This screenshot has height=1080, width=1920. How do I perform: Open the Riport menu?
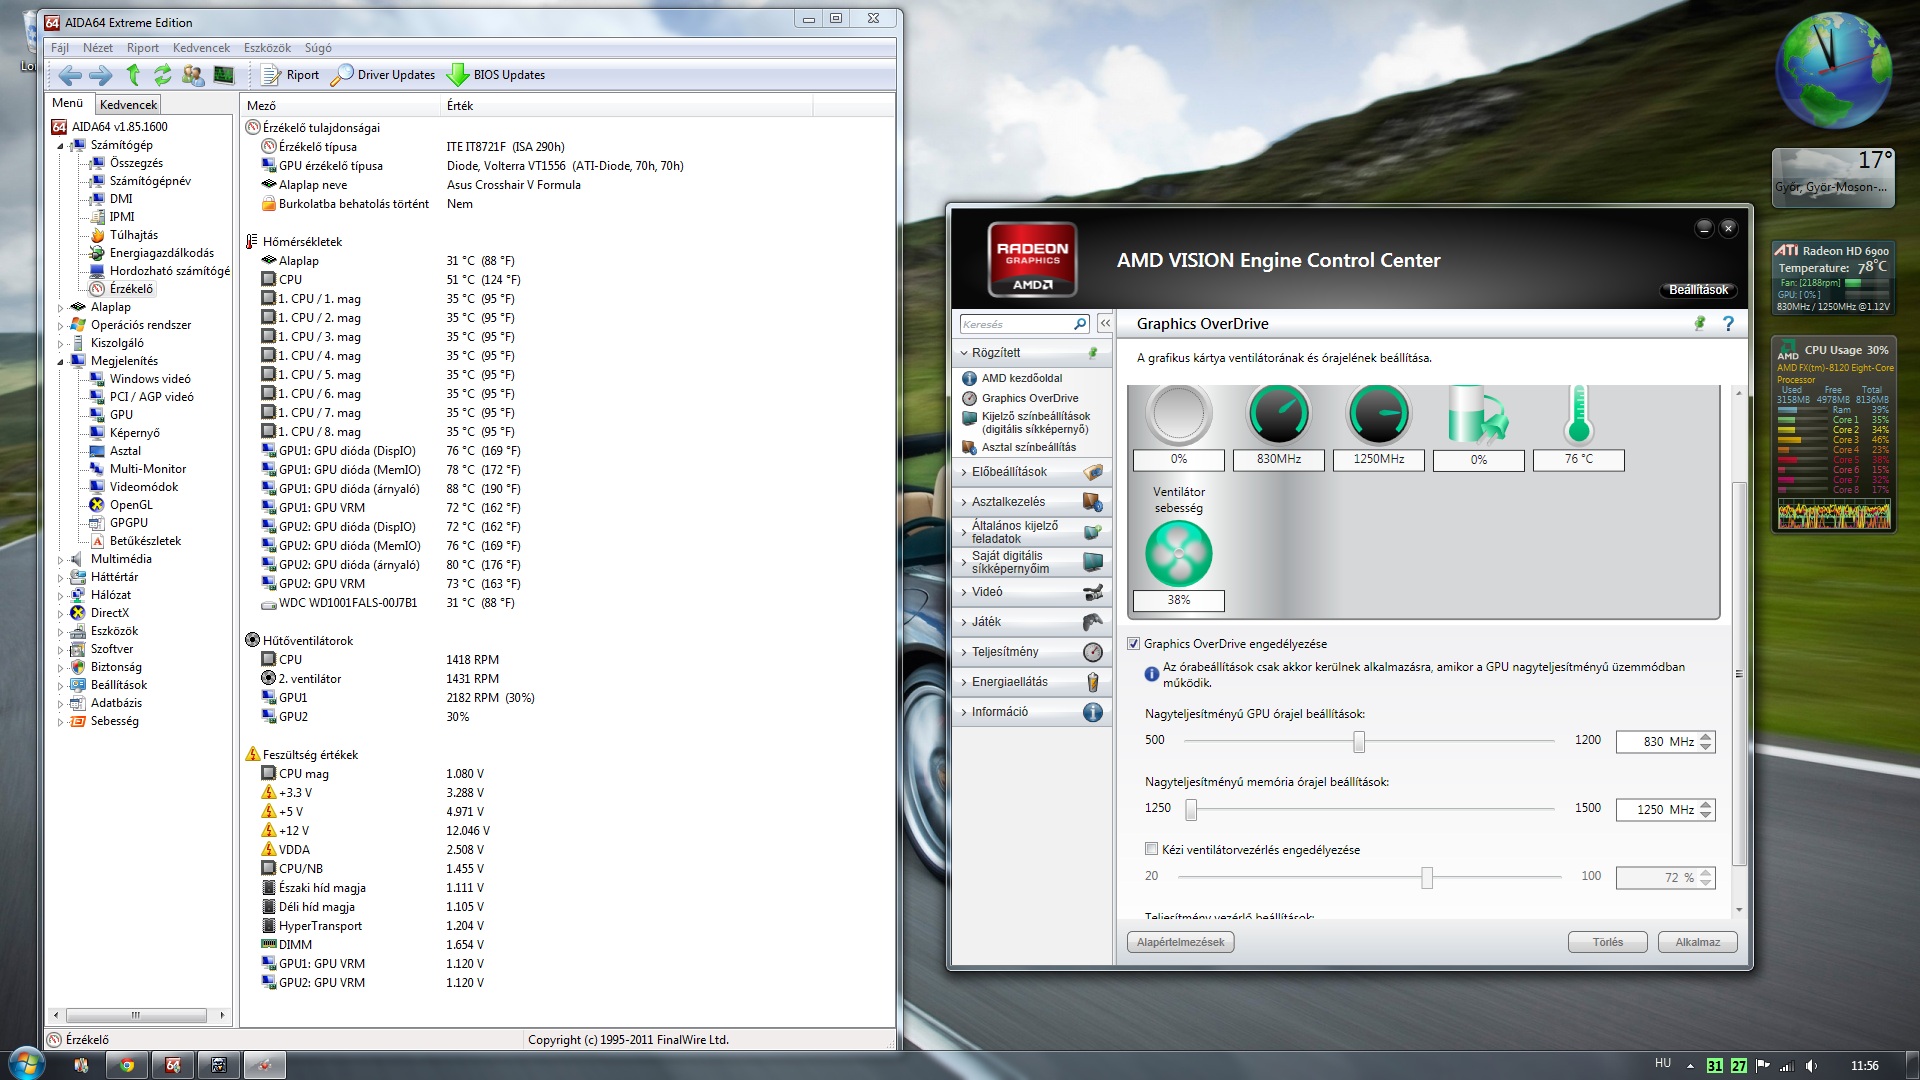click(143, 48)
